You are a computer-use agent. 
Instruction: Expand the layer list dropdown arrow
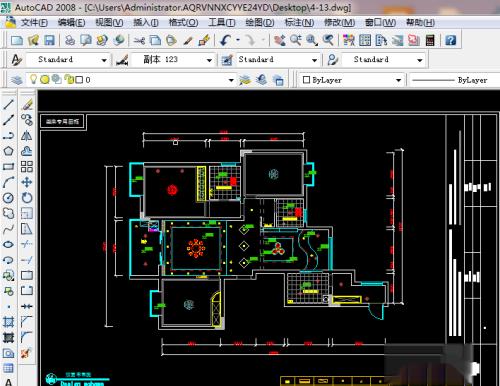coord(231,80)
